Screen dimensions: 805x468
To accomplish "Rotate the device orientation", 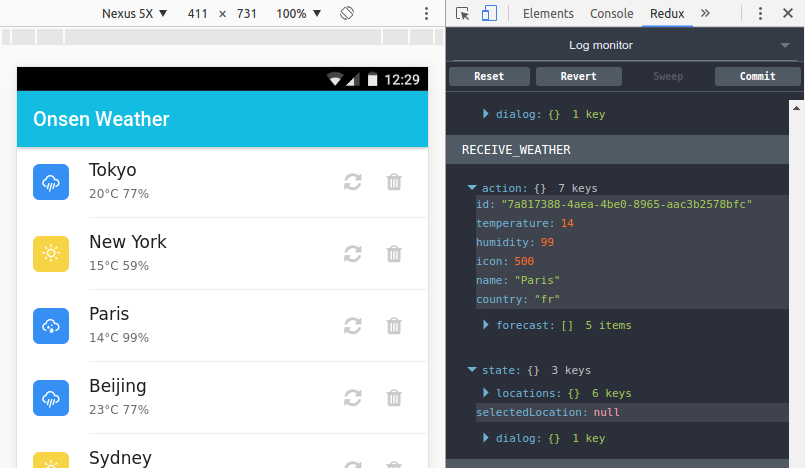I will 347,13.
